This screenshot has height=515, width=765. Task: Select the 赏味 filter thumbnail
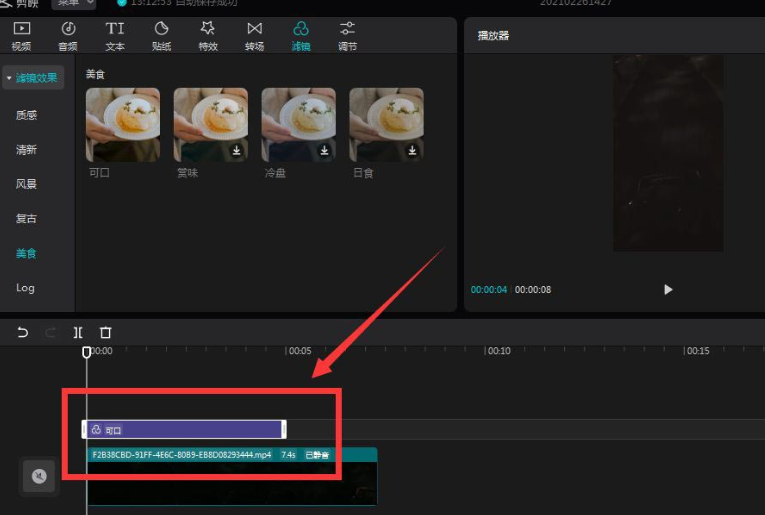click(211, 125)
